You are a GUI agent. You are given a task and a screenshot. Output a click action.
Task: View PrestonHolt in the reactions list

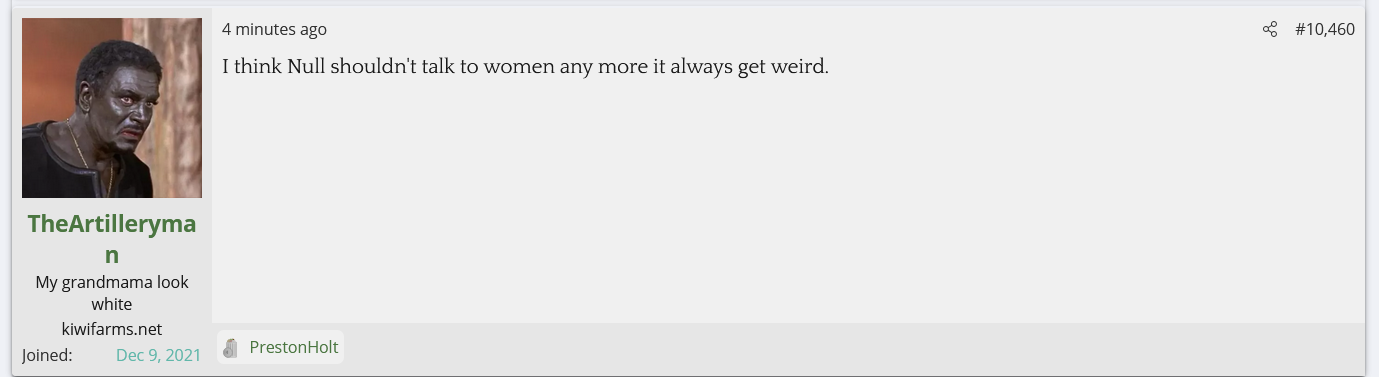tap(294, 347)
